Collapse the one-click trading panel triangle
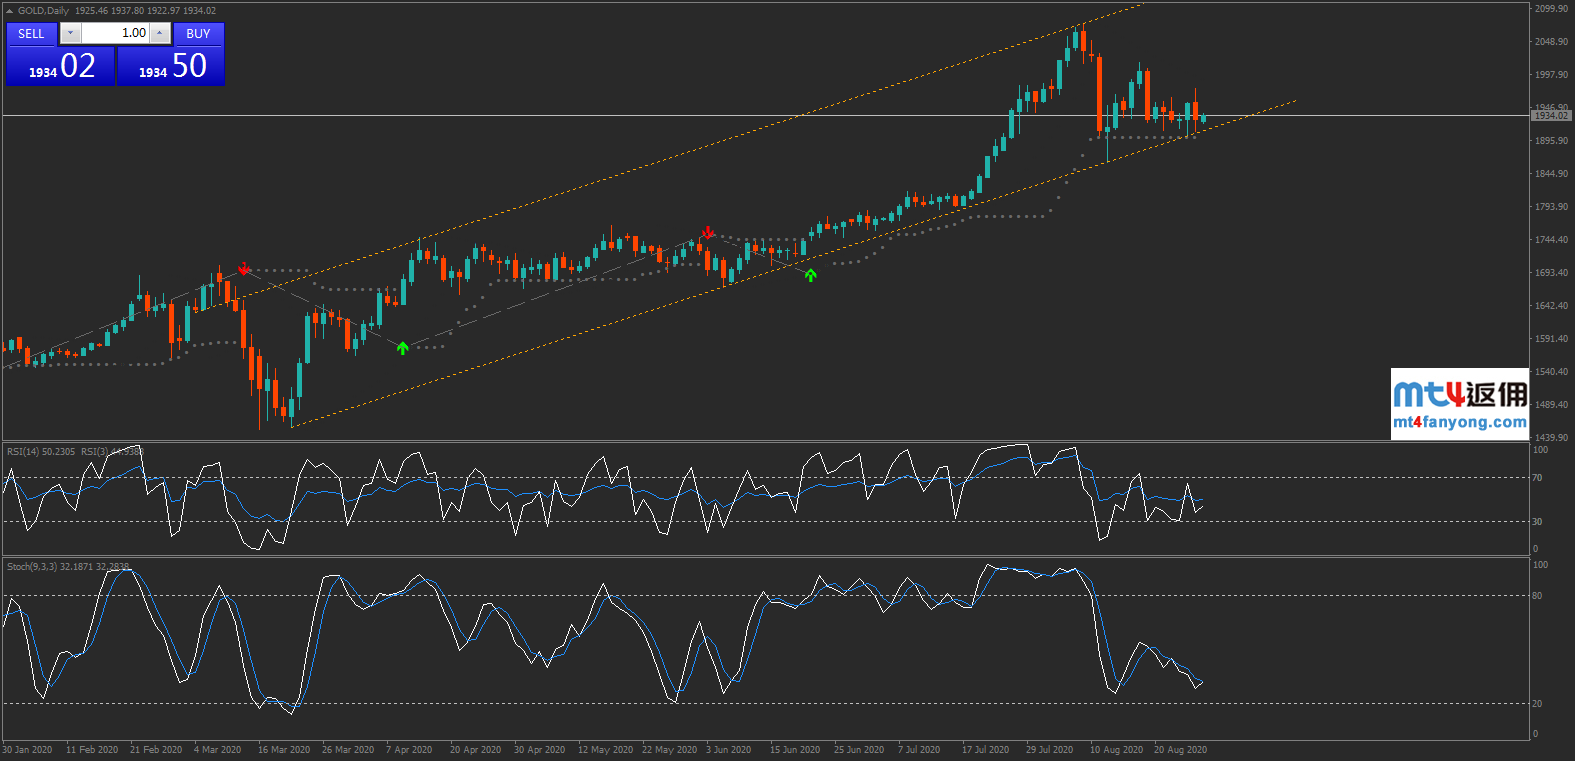Image resolution: width=1575 pixels, height=761 pixels. click(x=10, y=11)
